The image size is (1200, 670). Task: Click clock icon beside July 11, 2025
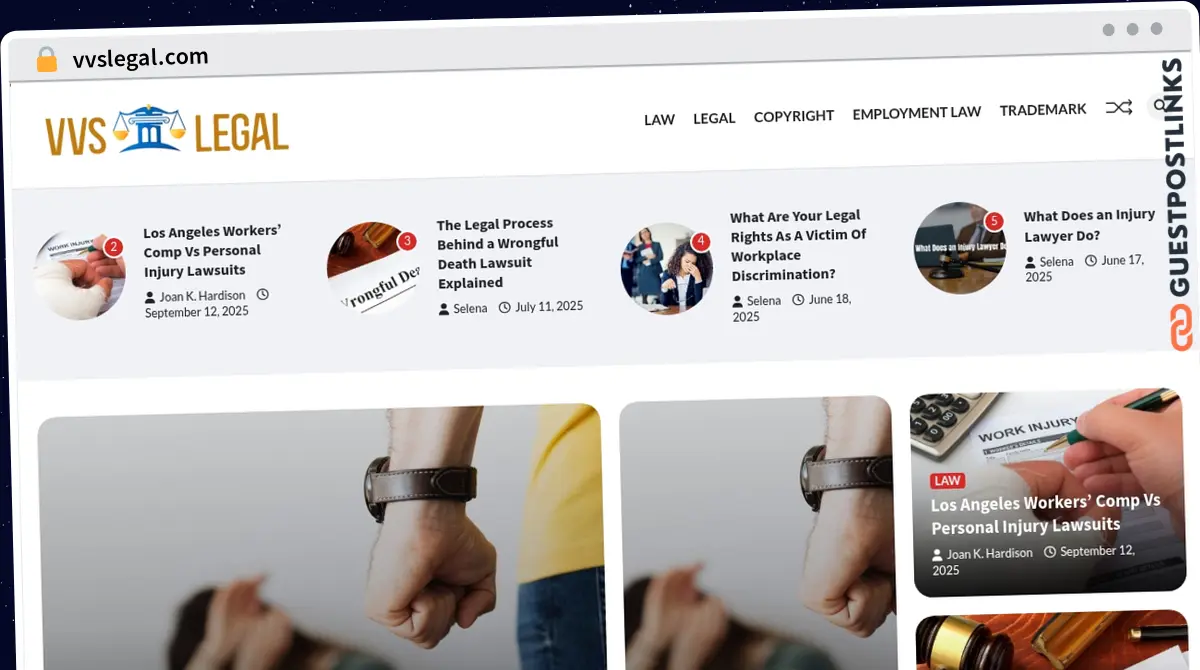[504, 308]
